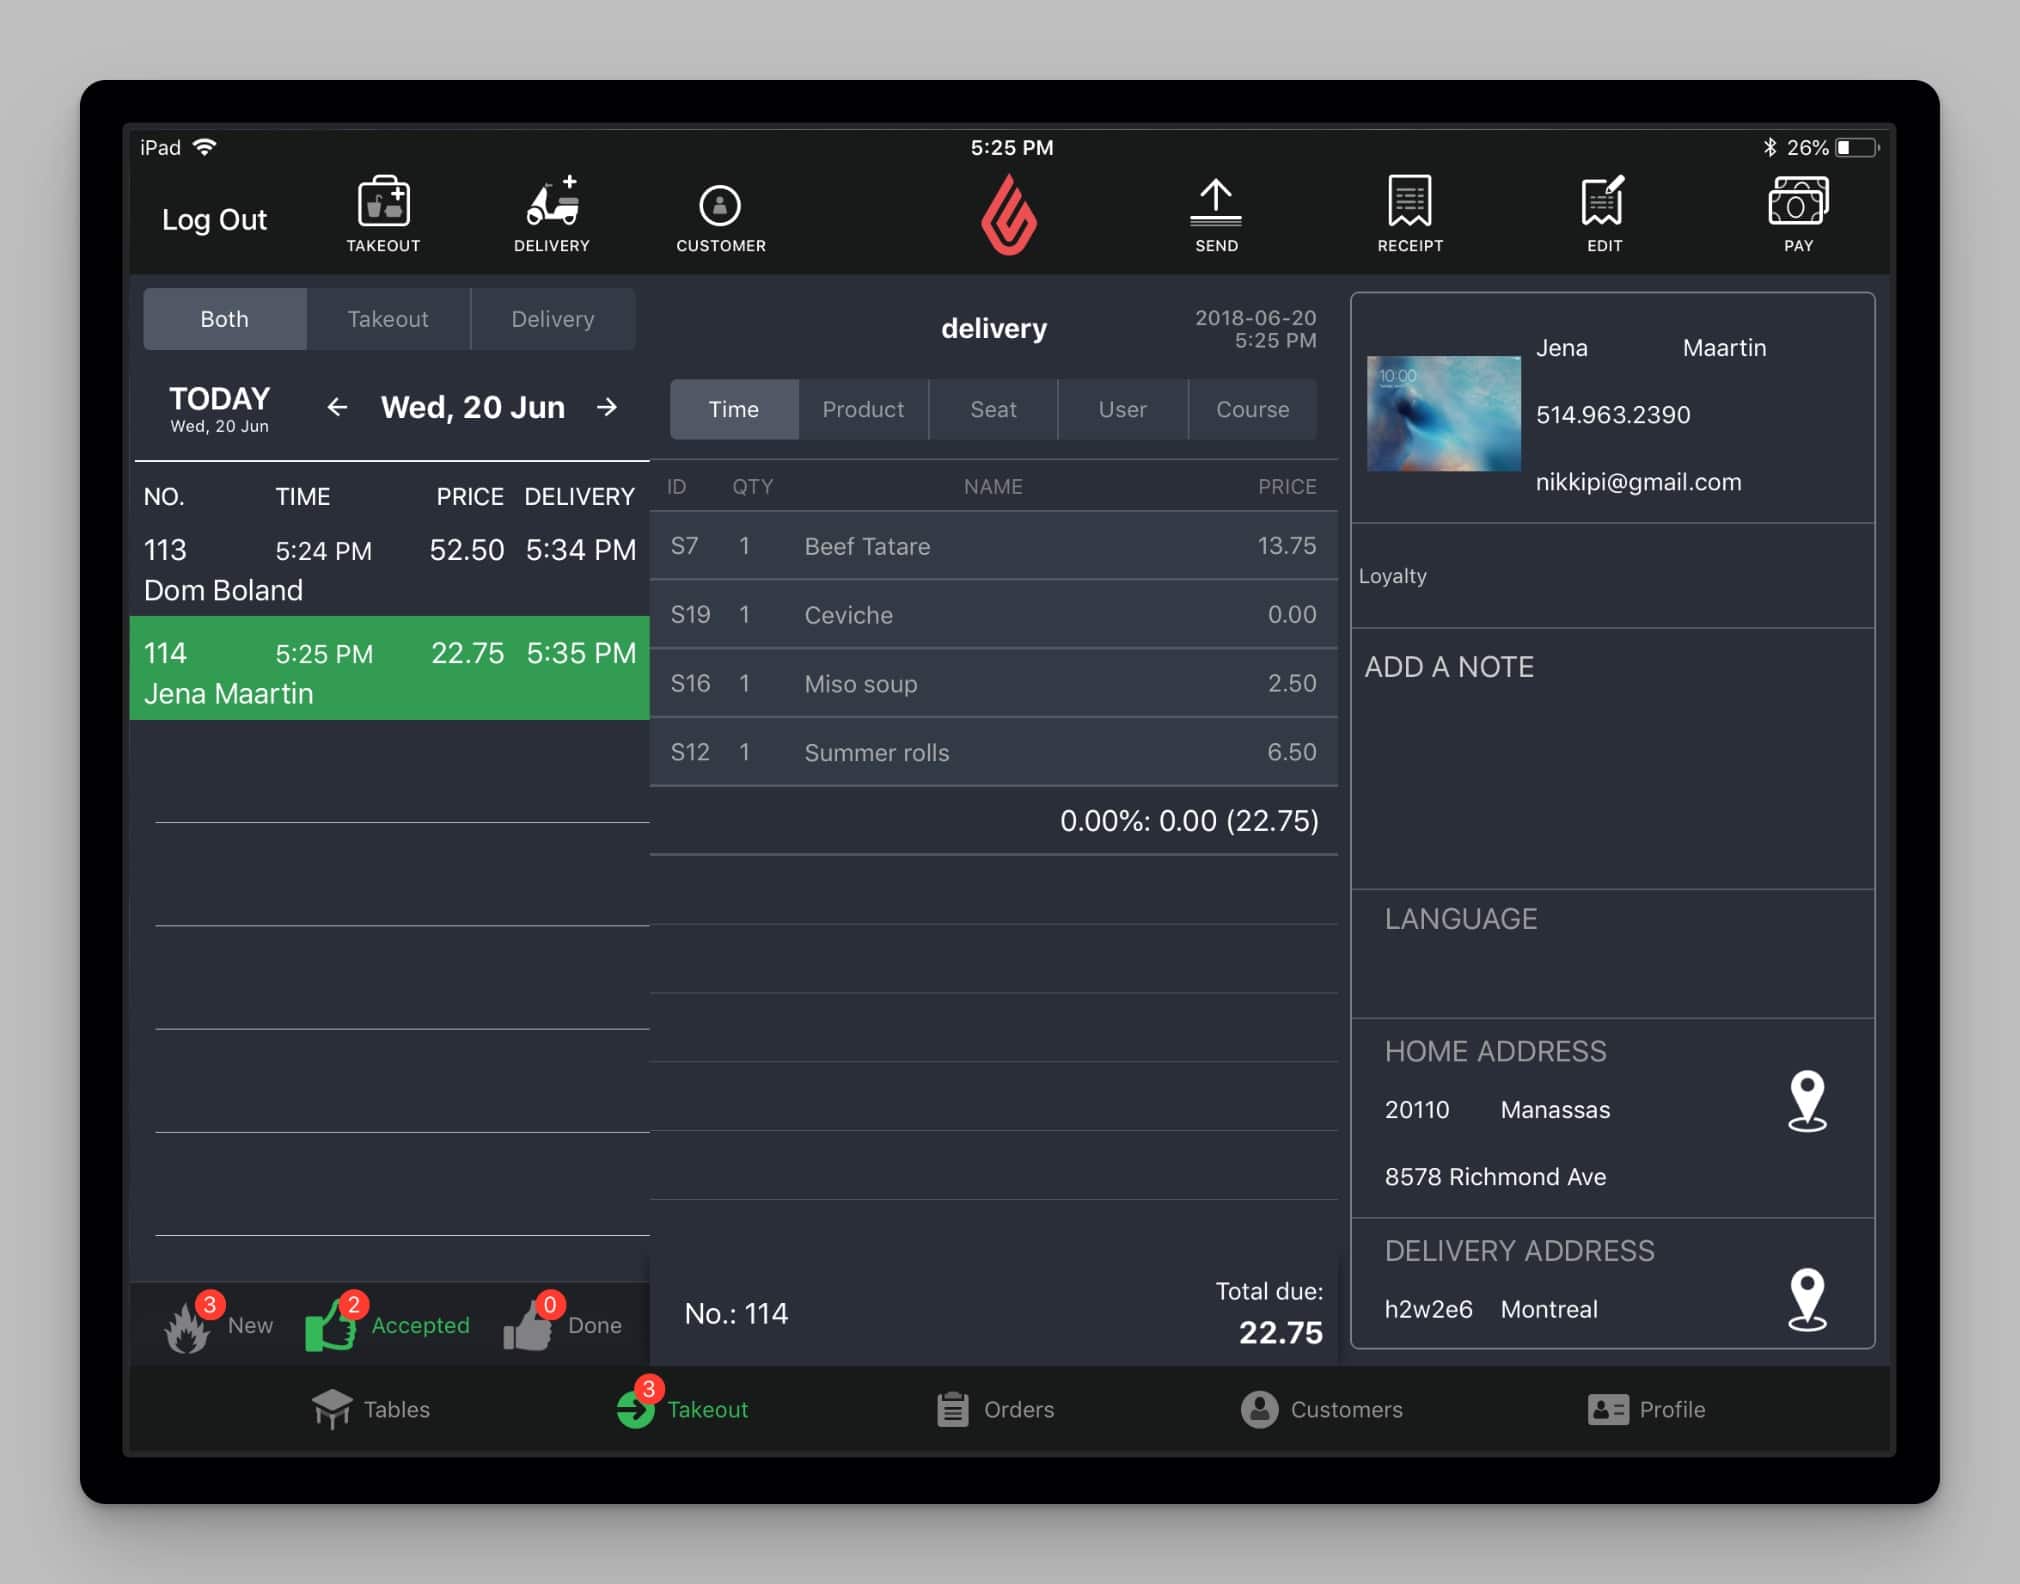Image resolution: width=2020 pixels, height=1584 pixels.
Task: Show delivery address map pin location
Action: click(x=1807, y=1300)
